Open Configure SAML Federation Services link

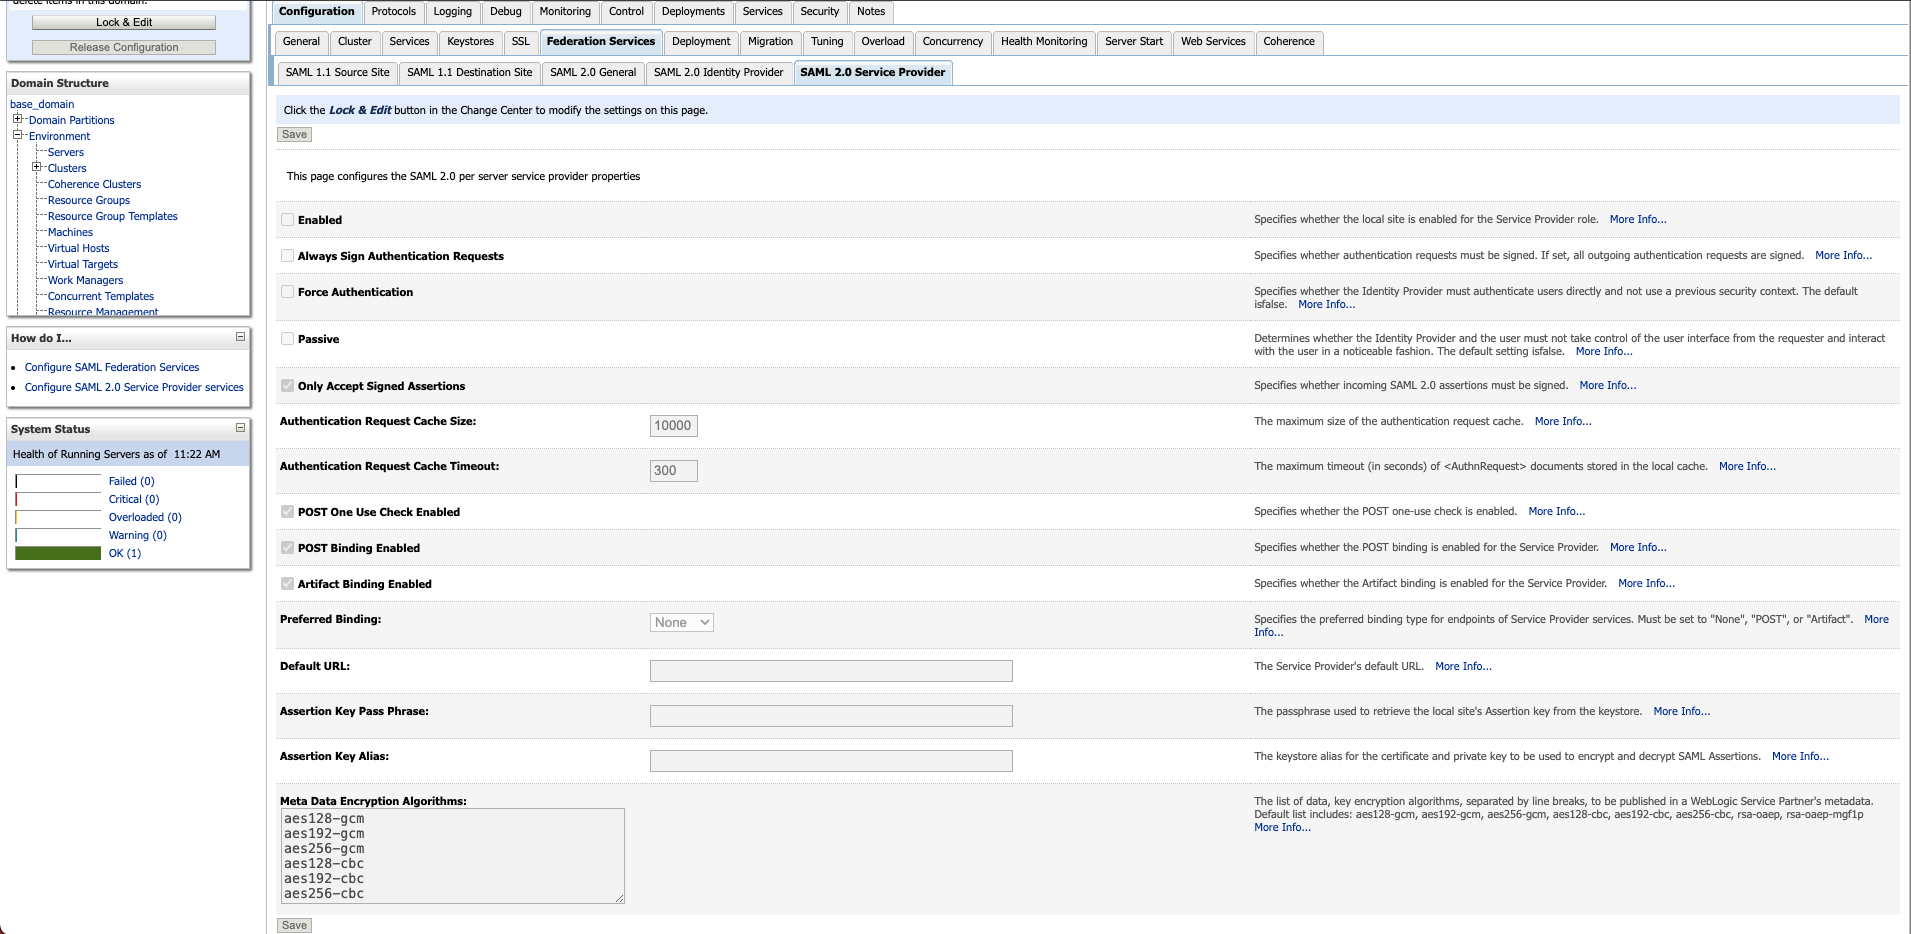click(x=112, y=367)
